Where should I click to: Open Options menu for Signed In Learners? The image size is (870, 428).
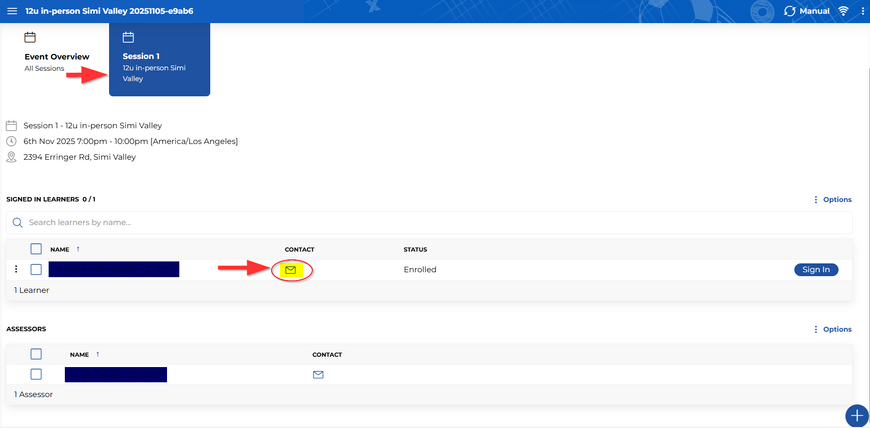tap(832, 200)
